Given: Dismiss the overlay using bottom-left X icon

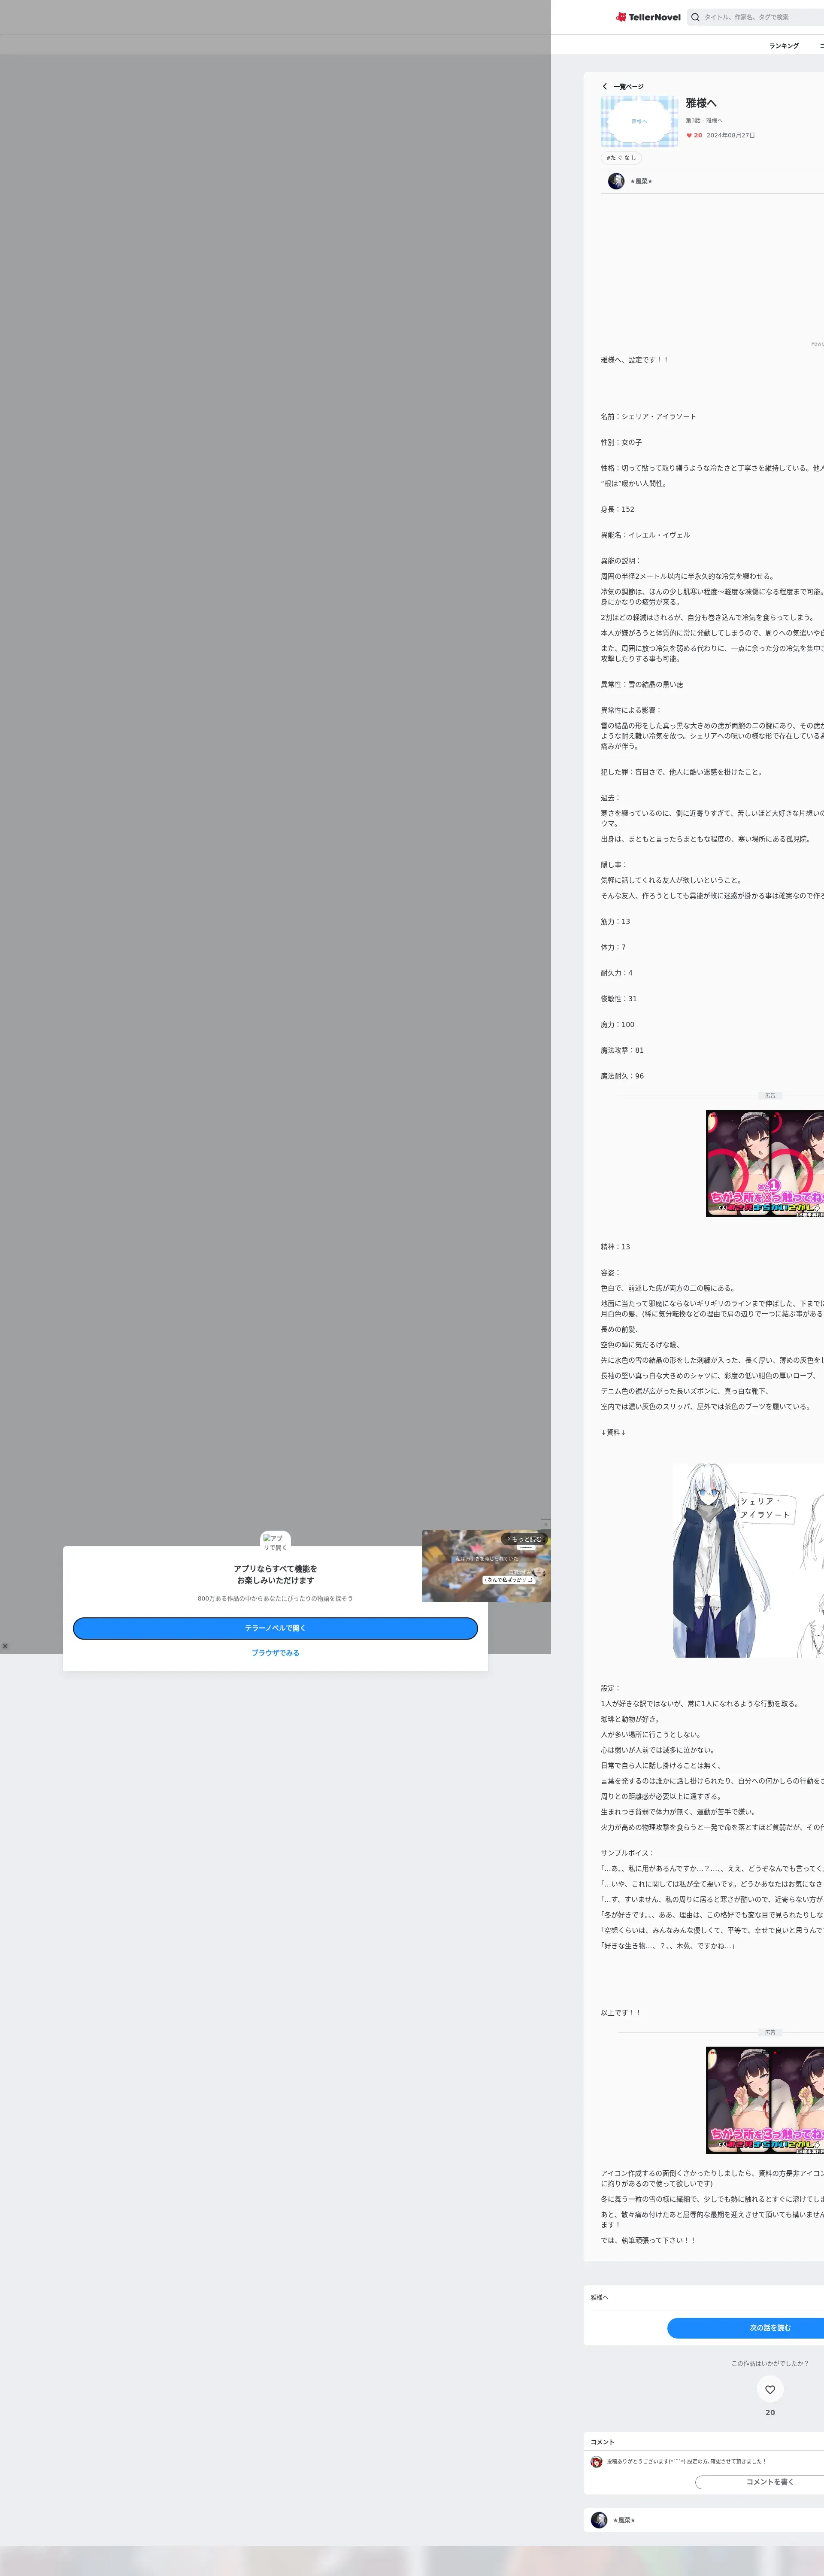Looking at the screenshot, I should (x=5, y=1645).
